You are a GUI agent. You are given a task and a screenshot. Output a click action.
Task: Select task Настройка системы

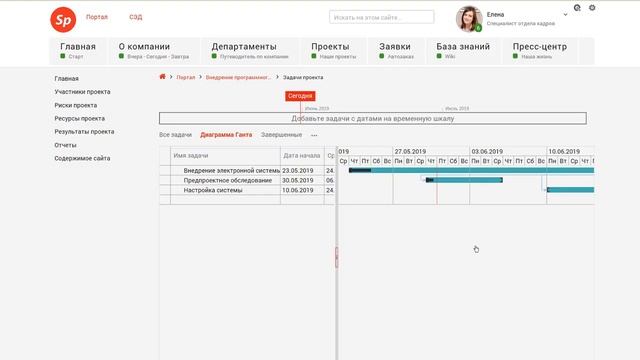pos(213,190)
